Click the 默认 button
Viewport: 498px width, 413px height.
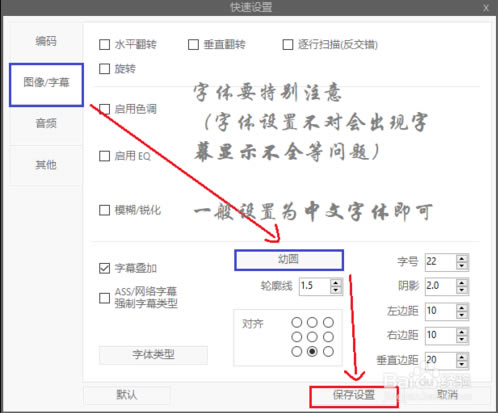[x=127, y=395]
